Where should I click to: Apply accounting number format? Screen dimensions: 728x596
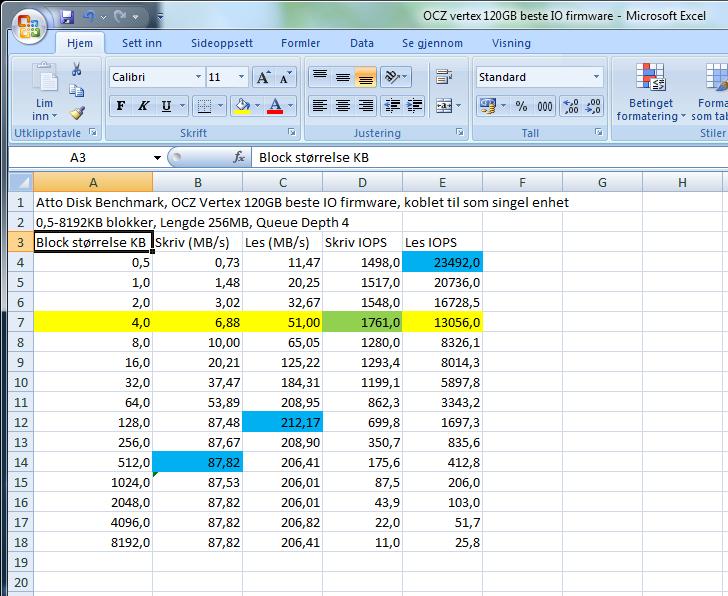click(x=488, y=106)
